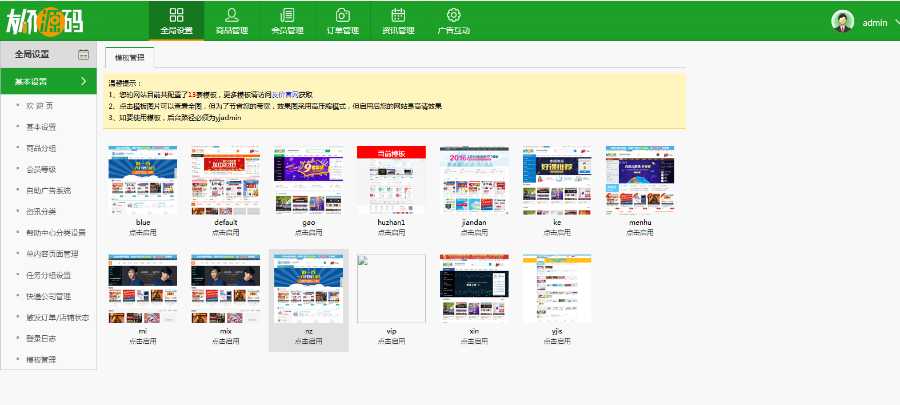Open 资讯管理 calendar icon in top navigation
The height and width of the screenshot is (405, 900).
click(x=398, y=15)
